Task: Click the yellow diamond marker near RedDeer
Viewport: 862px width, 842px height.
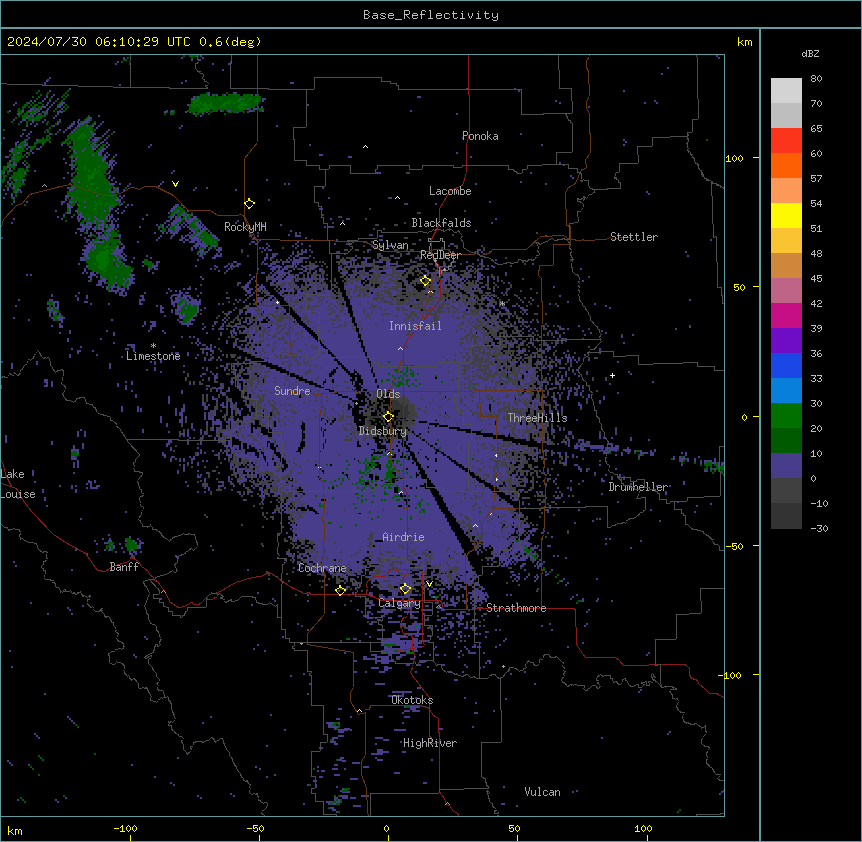Action: [426, 281]
